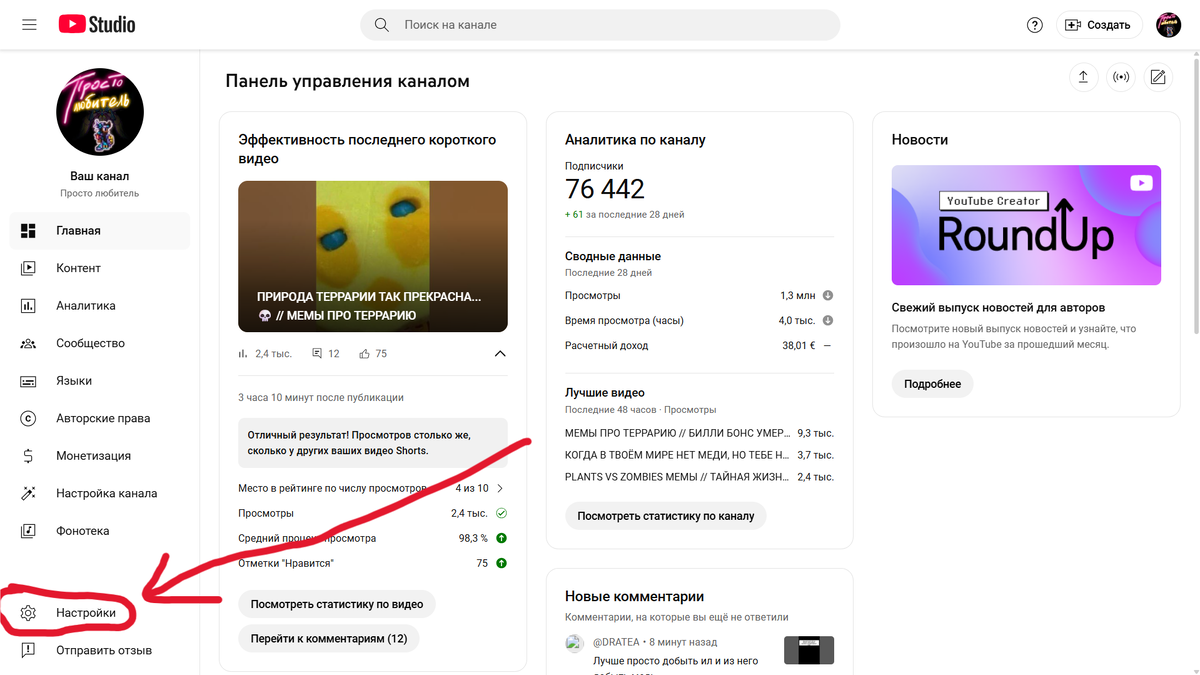1200x675 pixels.
Task: Click the down arrow next to Время просмотра 4,0 тыс.
Action: click(828, 321)
